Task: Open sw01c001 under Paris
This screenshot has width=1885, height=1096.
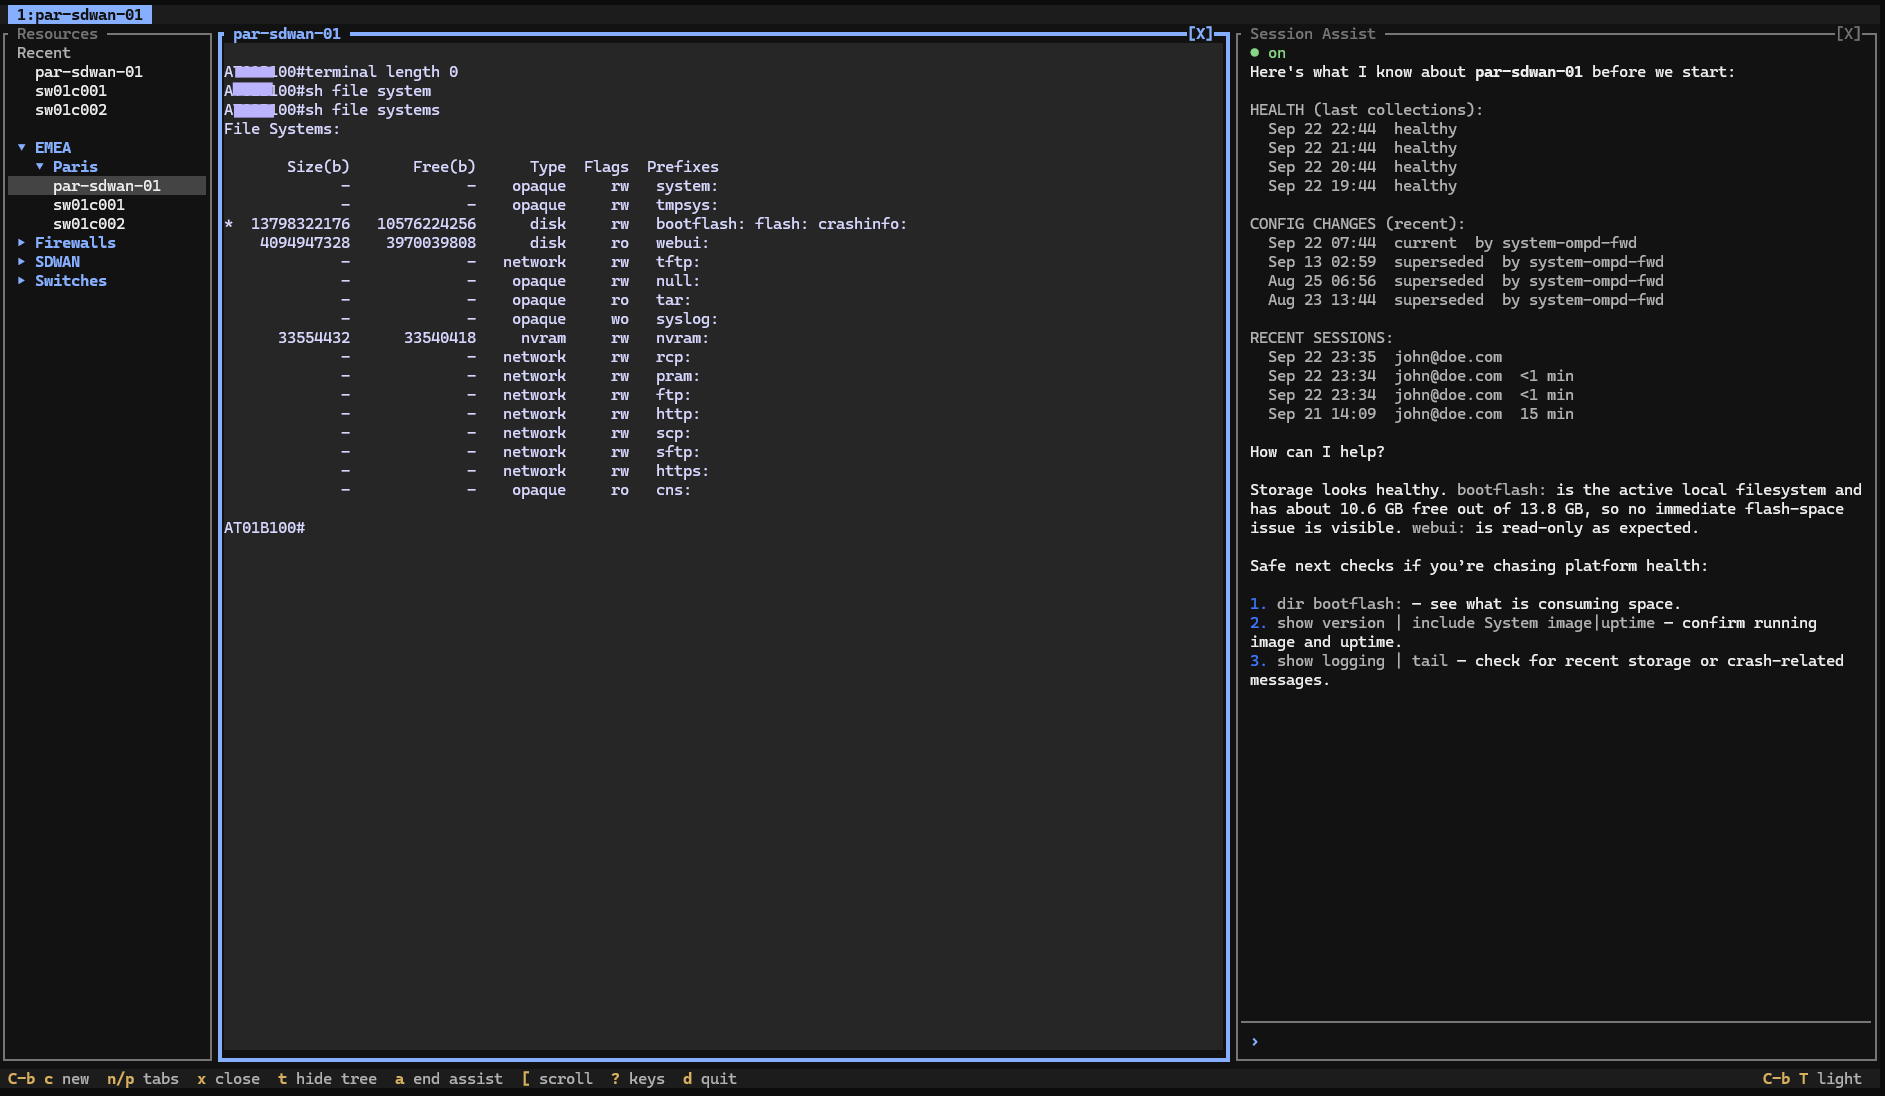Action: (89, 204)
